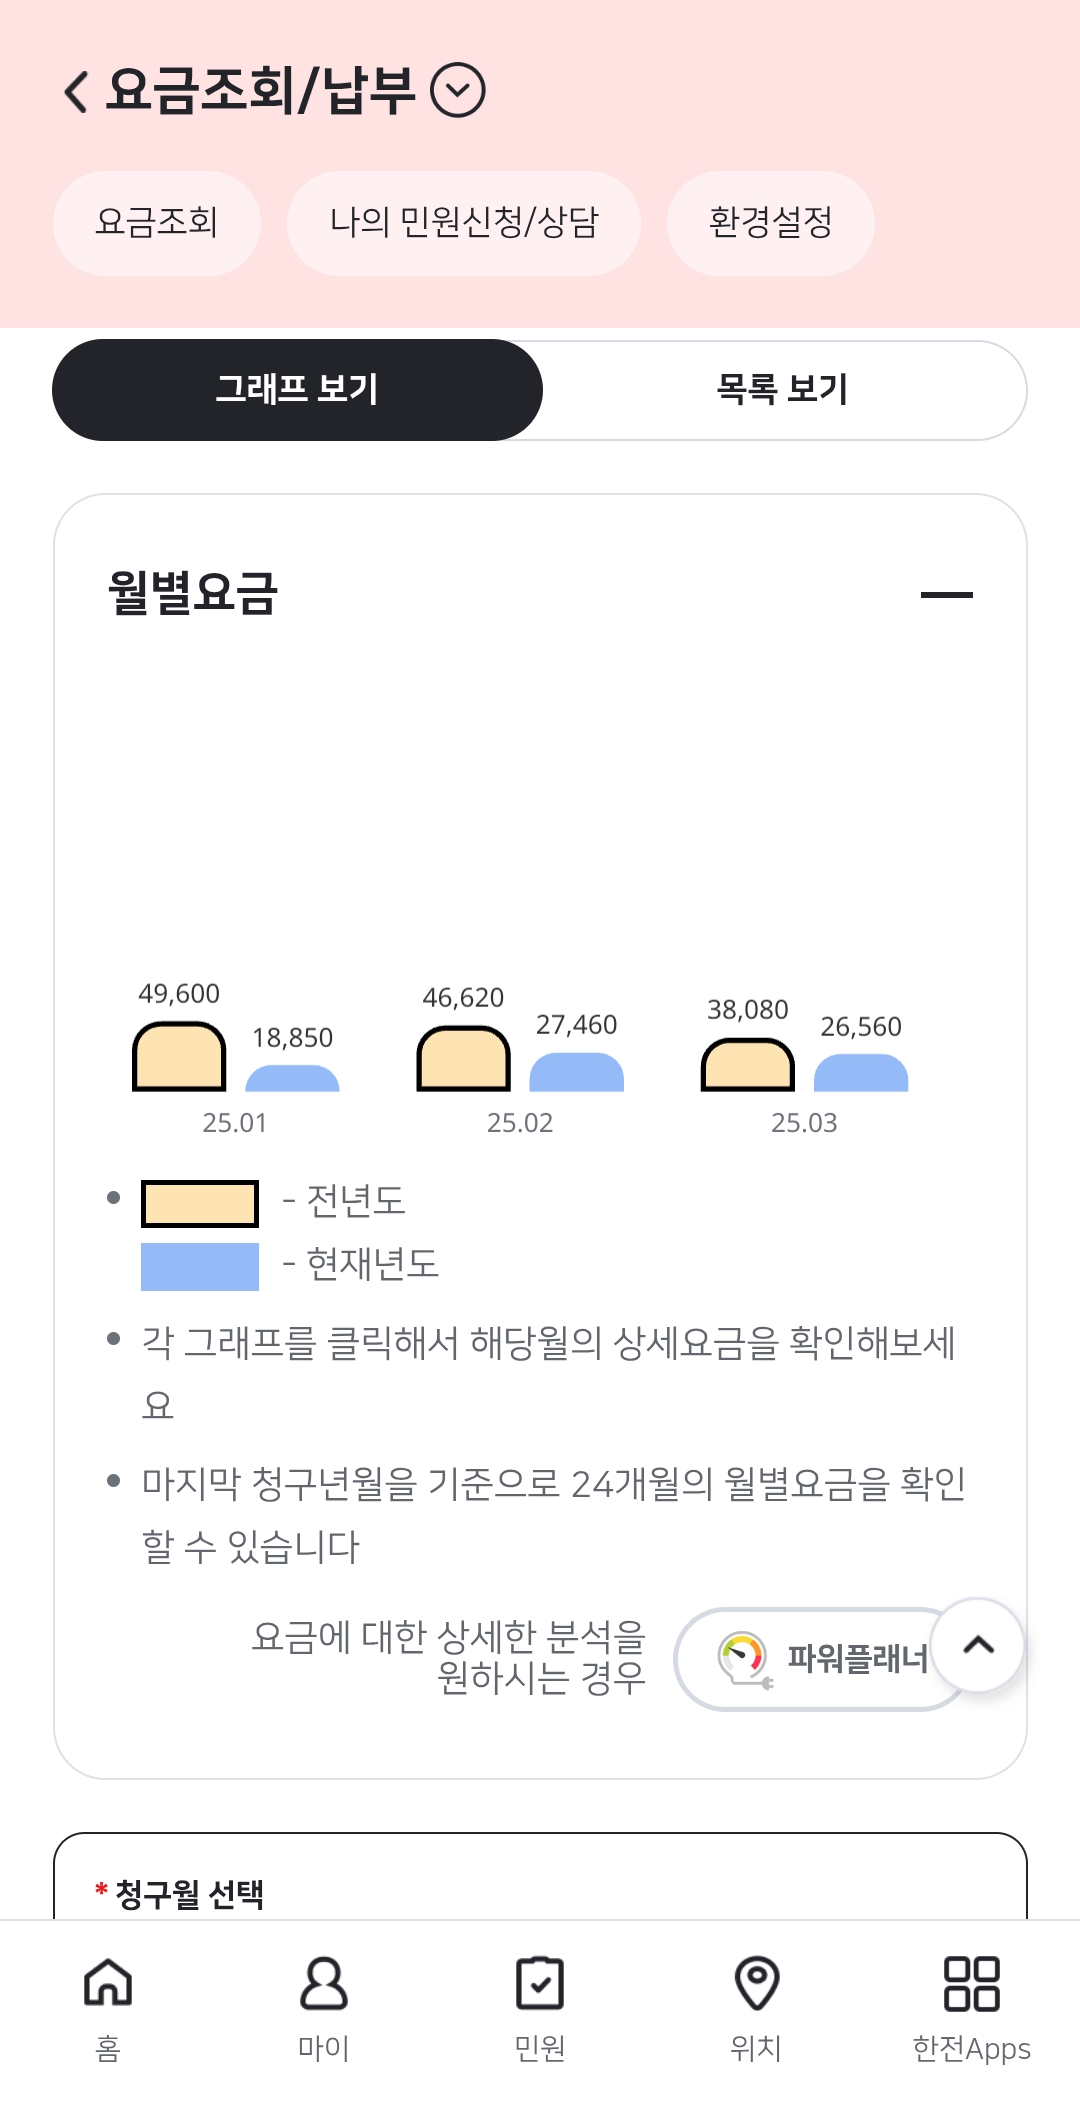Switch to 목록 보기 view
Viewport: 1080px width, 2115px height.
click(x=783, y=390)
